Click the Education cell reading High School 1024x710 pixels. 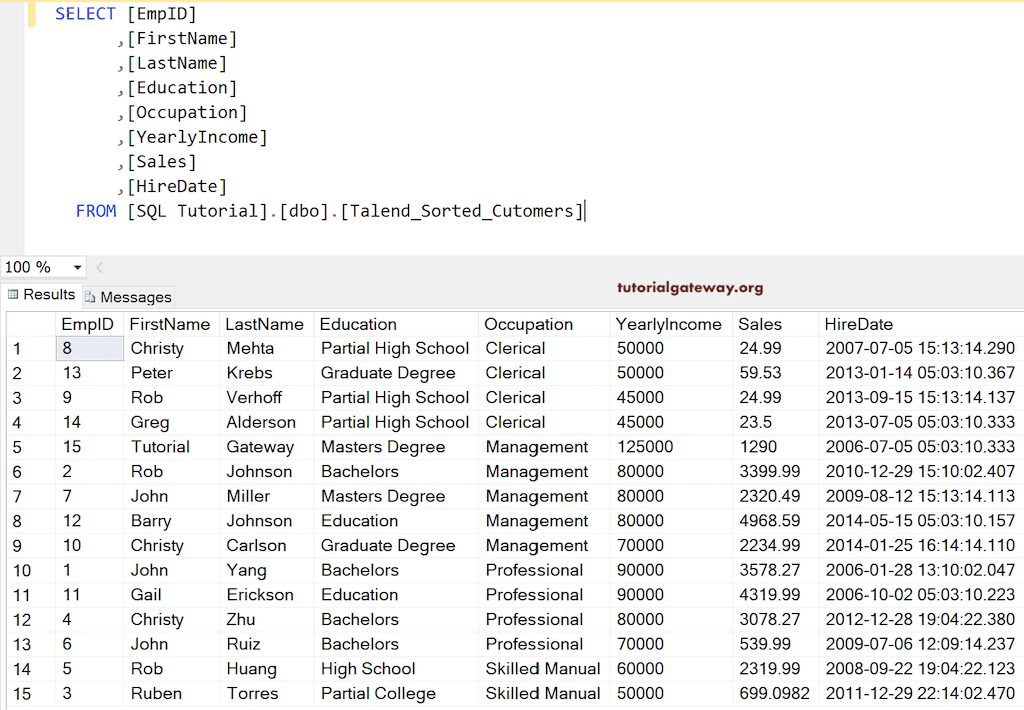[x=368, y=669]
